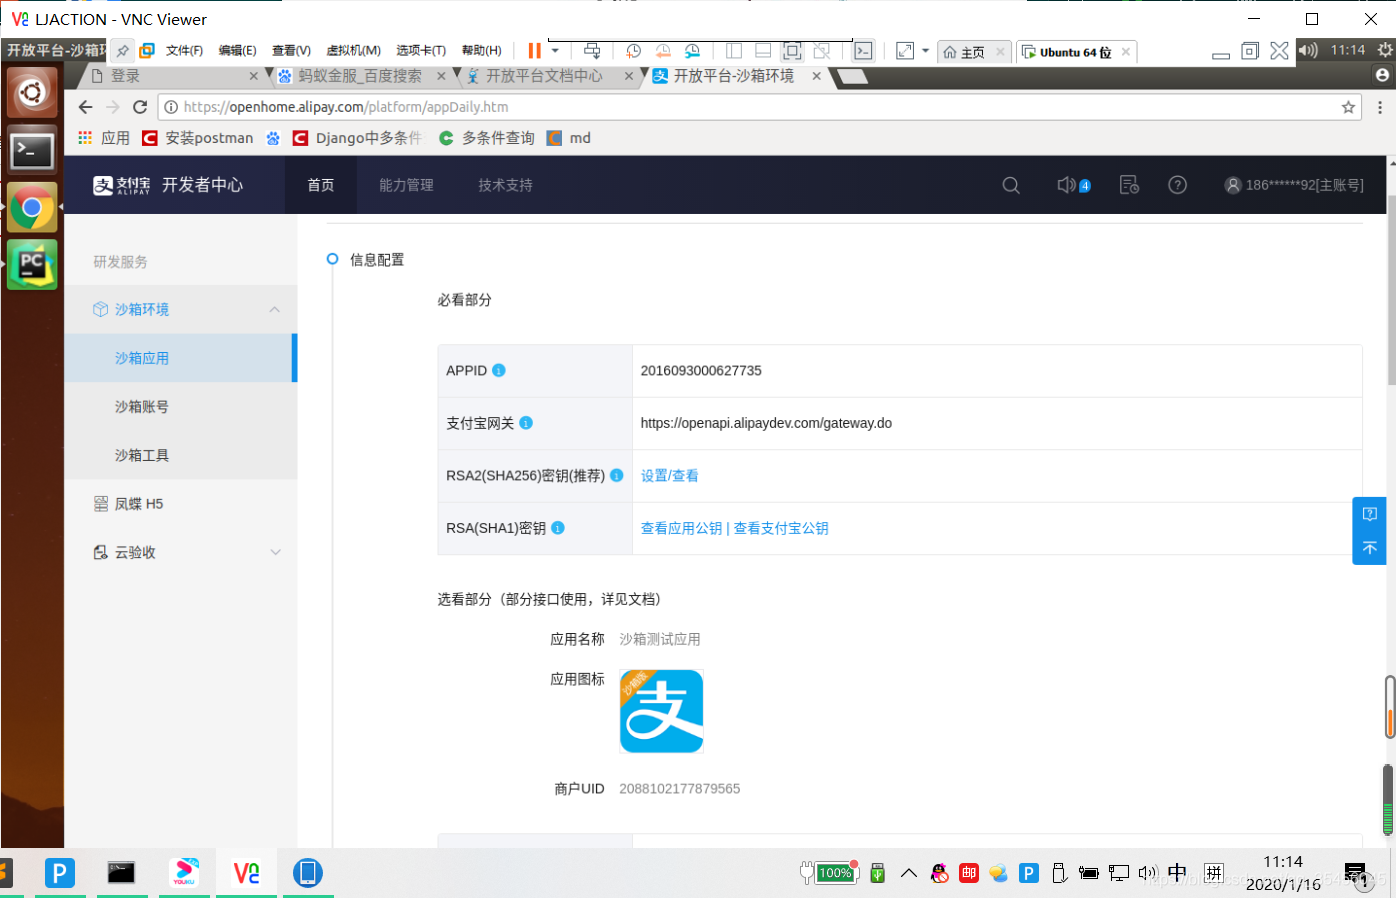Switch to 登录 Chrome tab
The height and width of the screenshot is (898, 1396).
point(170,76)
